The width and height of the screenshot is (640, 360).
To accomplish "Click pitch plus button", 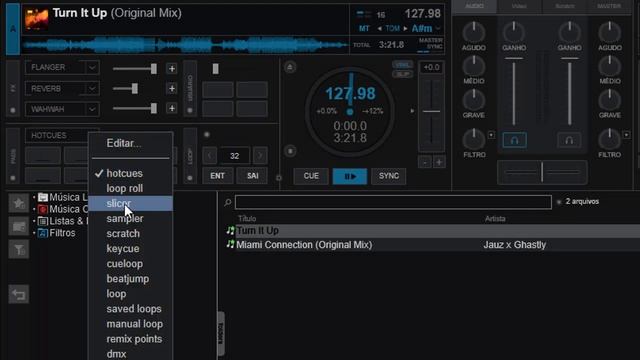I will [x=439, y=162].
